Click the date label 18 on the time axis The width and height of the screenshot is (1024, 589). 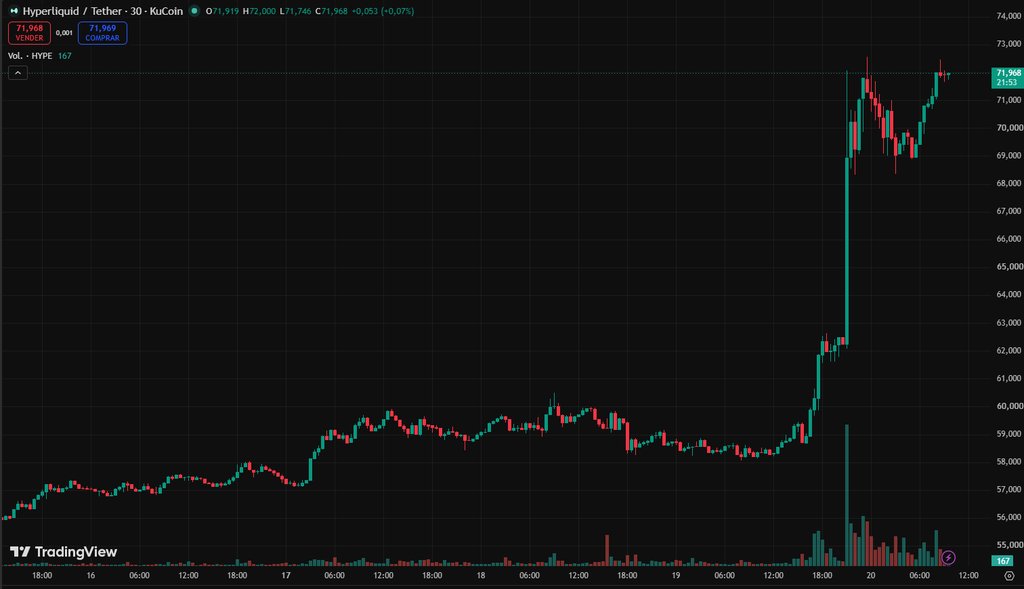481,575
